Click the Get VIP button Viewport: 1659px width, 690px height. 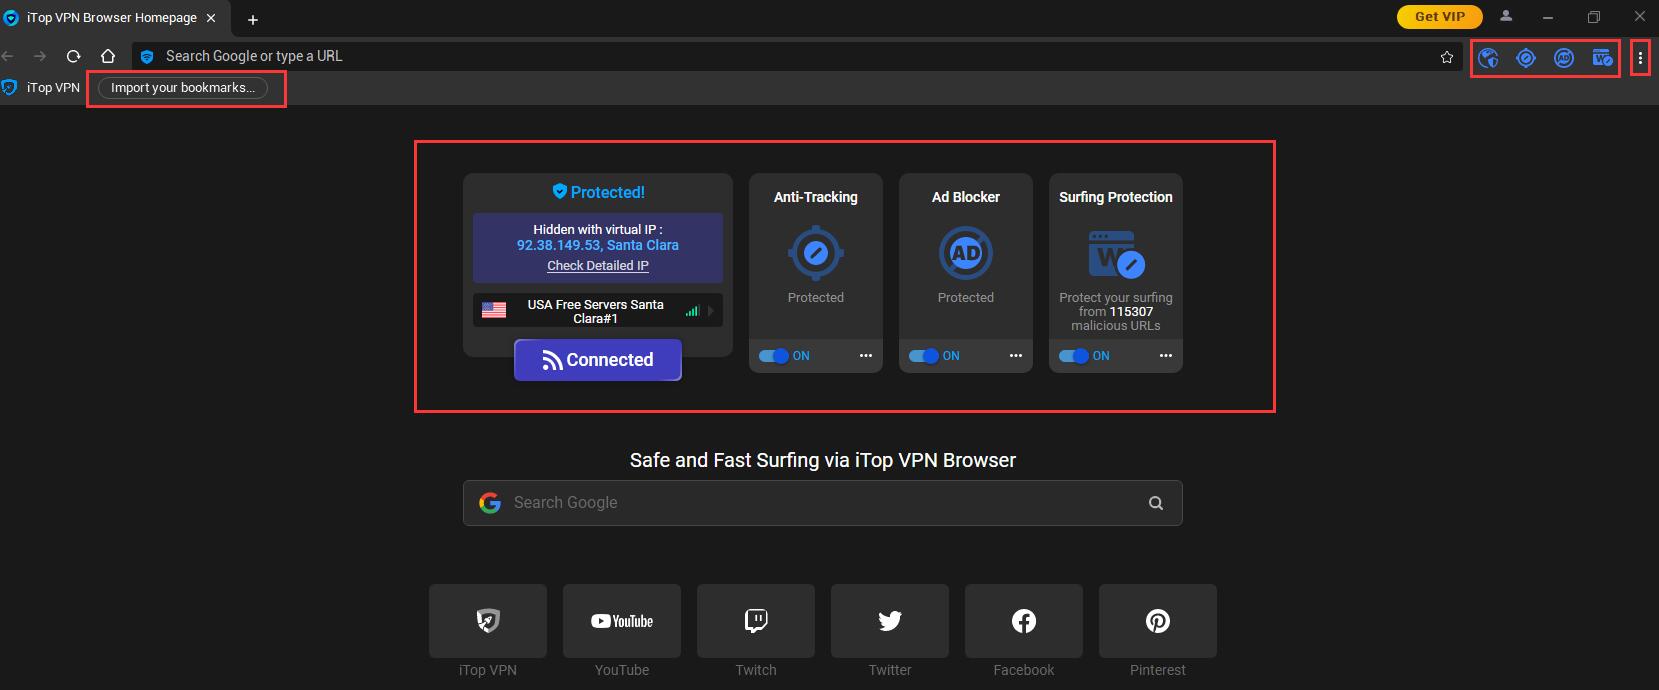click(1440, 16)
